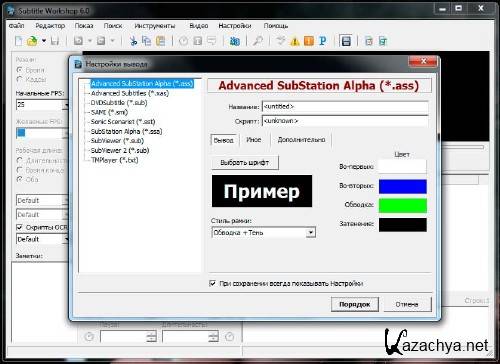This screenshot has height=364, width=500.
Task: Select Sonic Scenarist (*.sst) format
Action: pyautogui.click(x=123, y=122)
